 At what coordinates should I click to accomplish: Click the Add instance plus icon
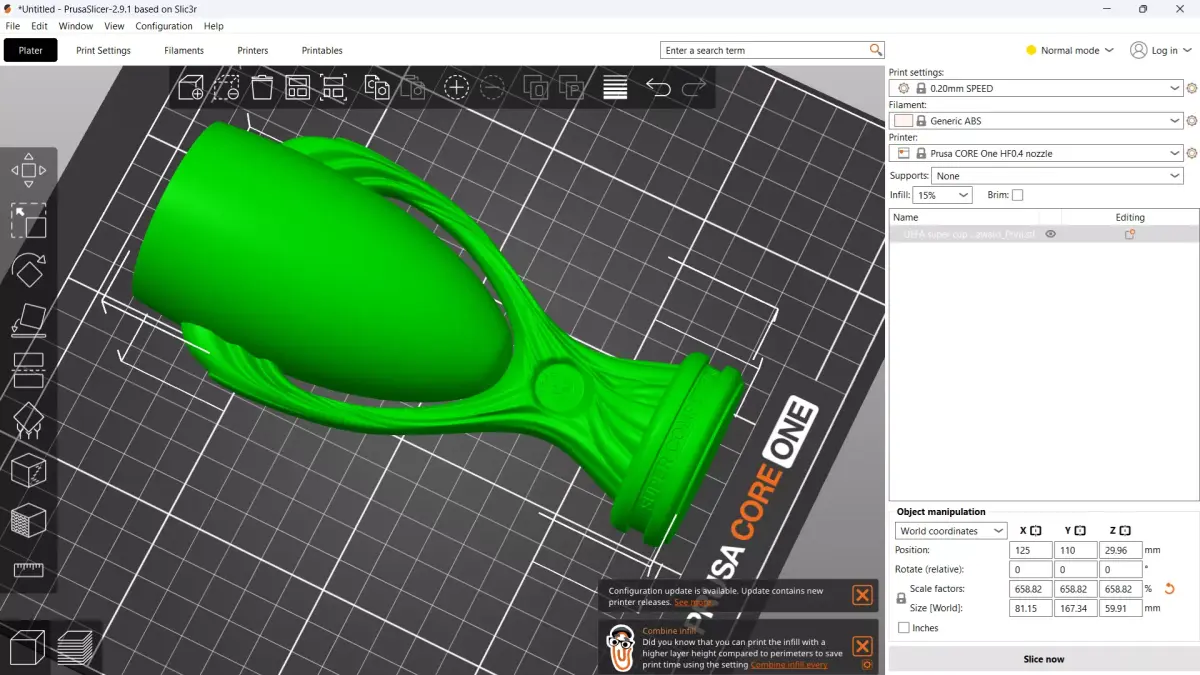pyautogui.click(x=456, y=87)
